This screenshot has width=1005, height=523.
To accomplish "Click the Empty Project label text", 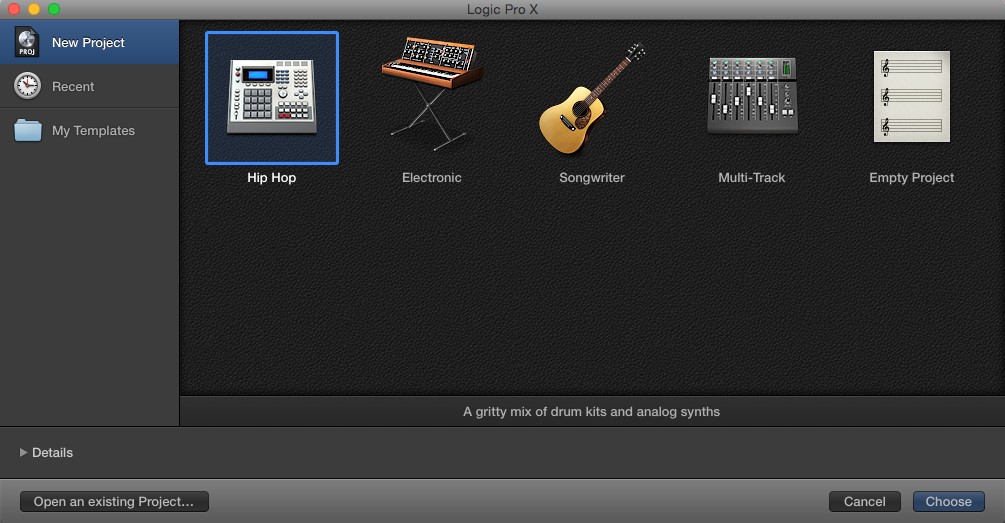I will 911,178.
